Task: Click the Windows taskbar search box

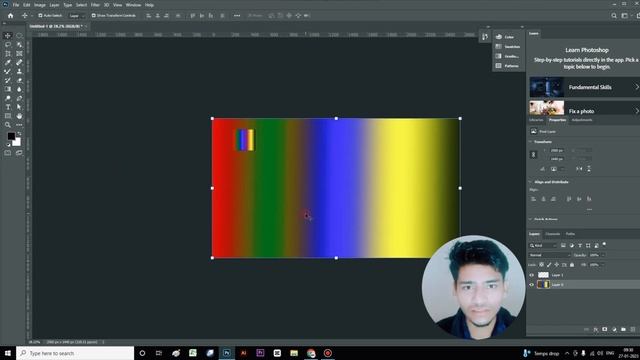Action: coord(75,353)
